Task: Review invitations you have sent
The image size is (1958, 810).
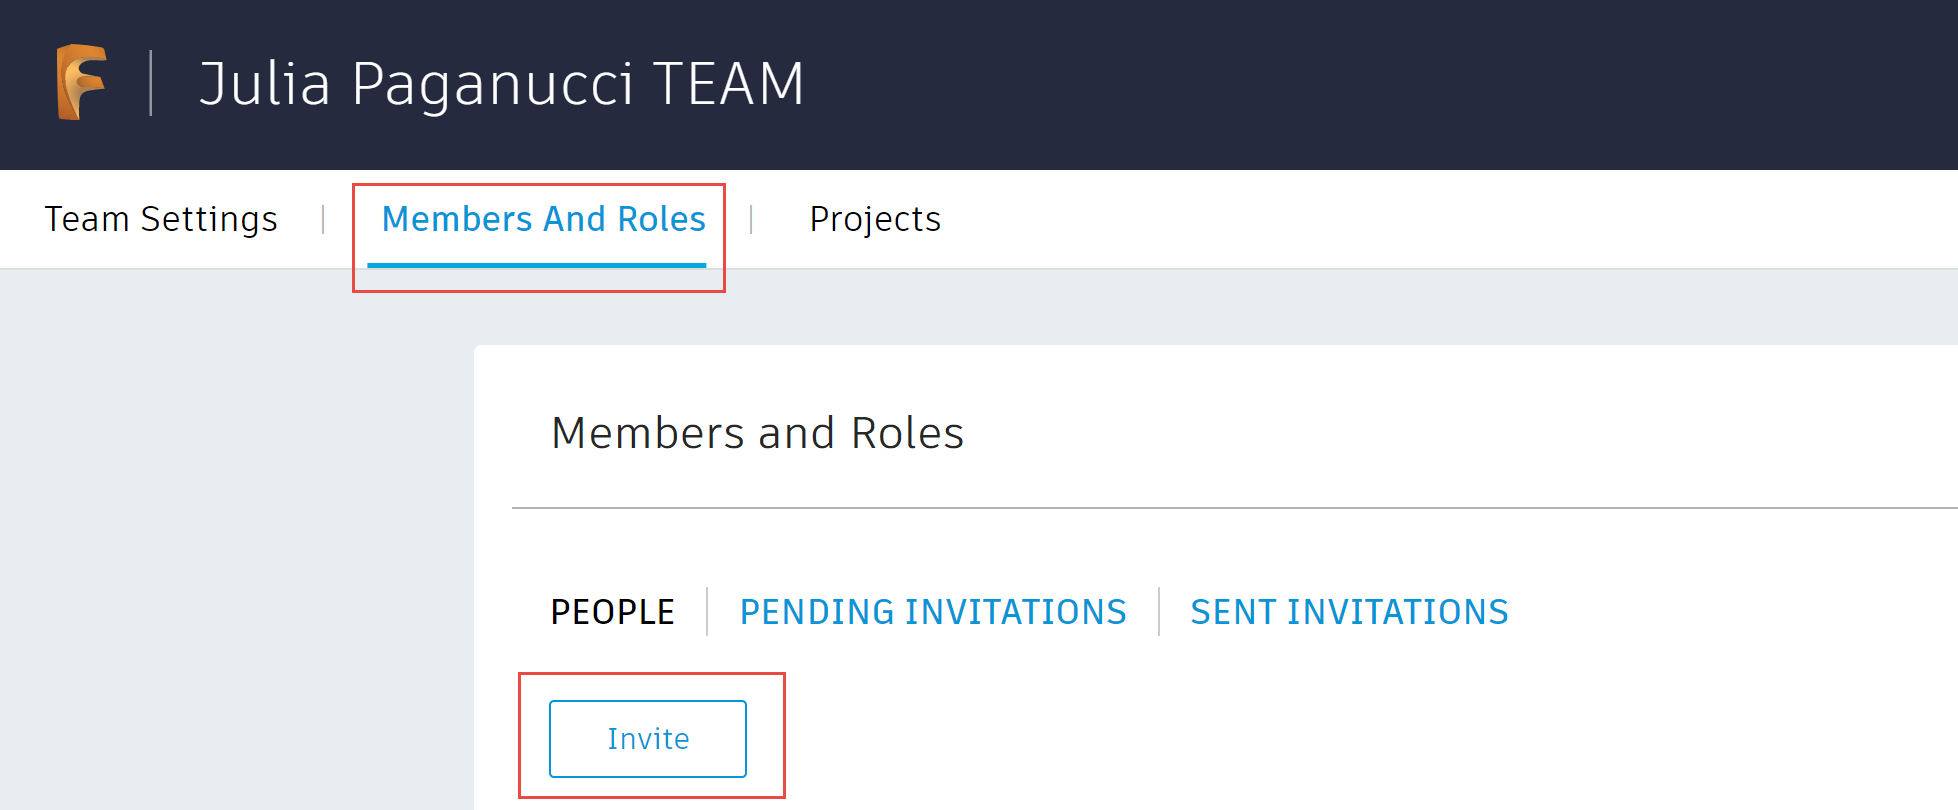Action: 1349,611
